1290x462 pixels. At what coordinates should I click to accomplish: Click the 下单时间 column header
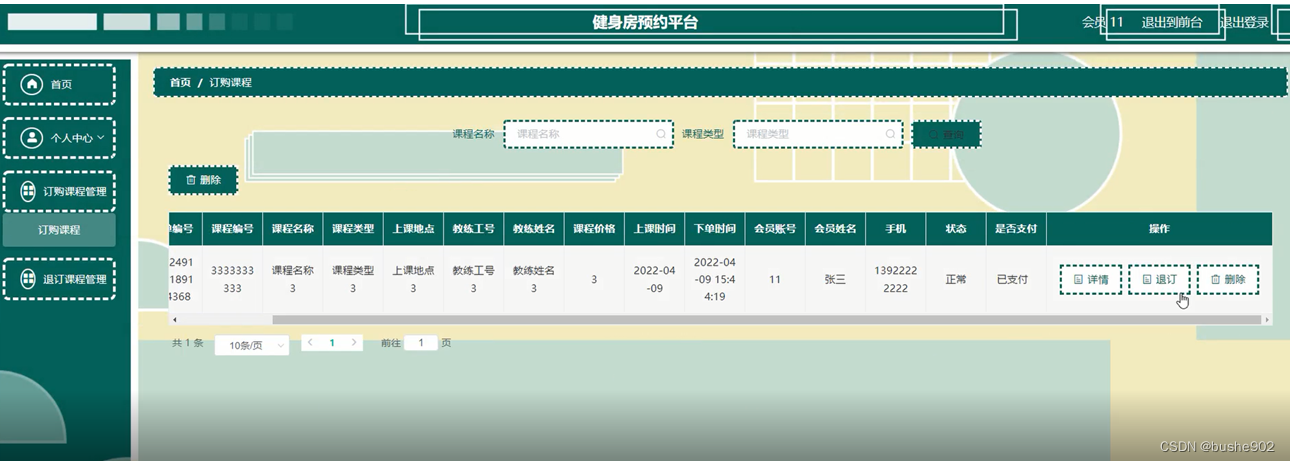[x=714, y=229]
